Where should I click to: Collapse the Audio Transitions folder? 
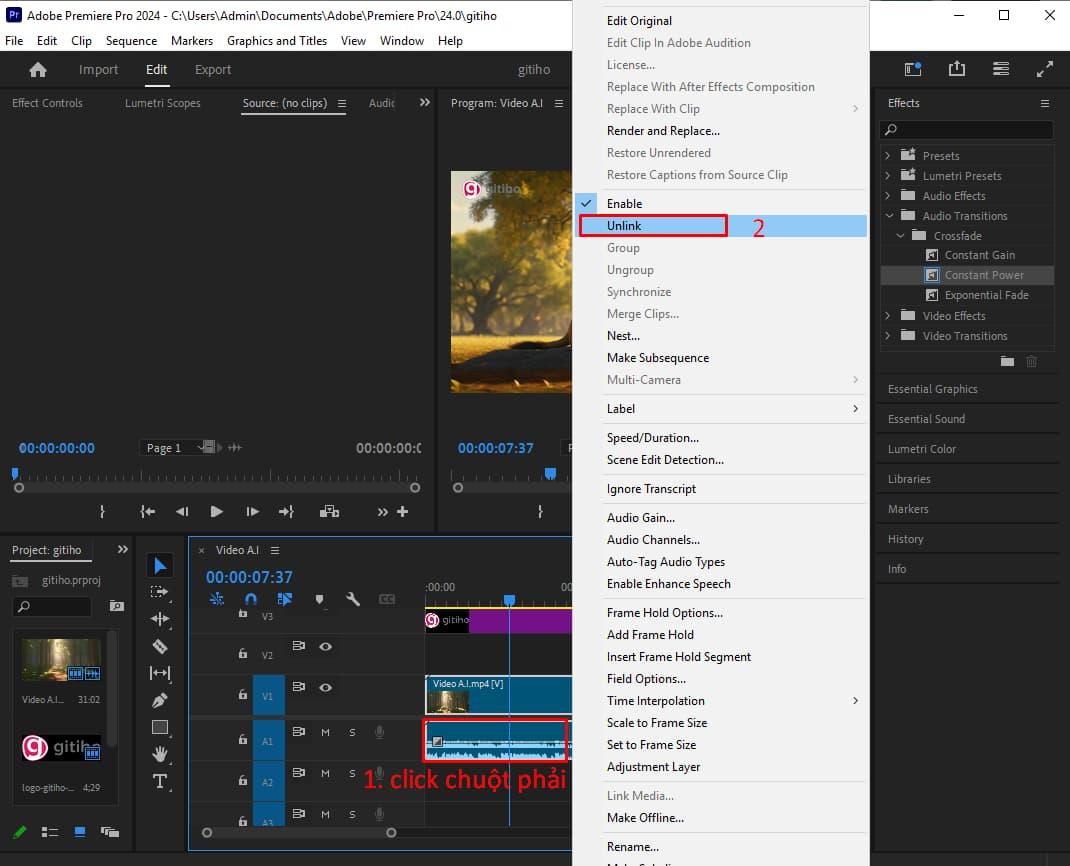point(888,216)
